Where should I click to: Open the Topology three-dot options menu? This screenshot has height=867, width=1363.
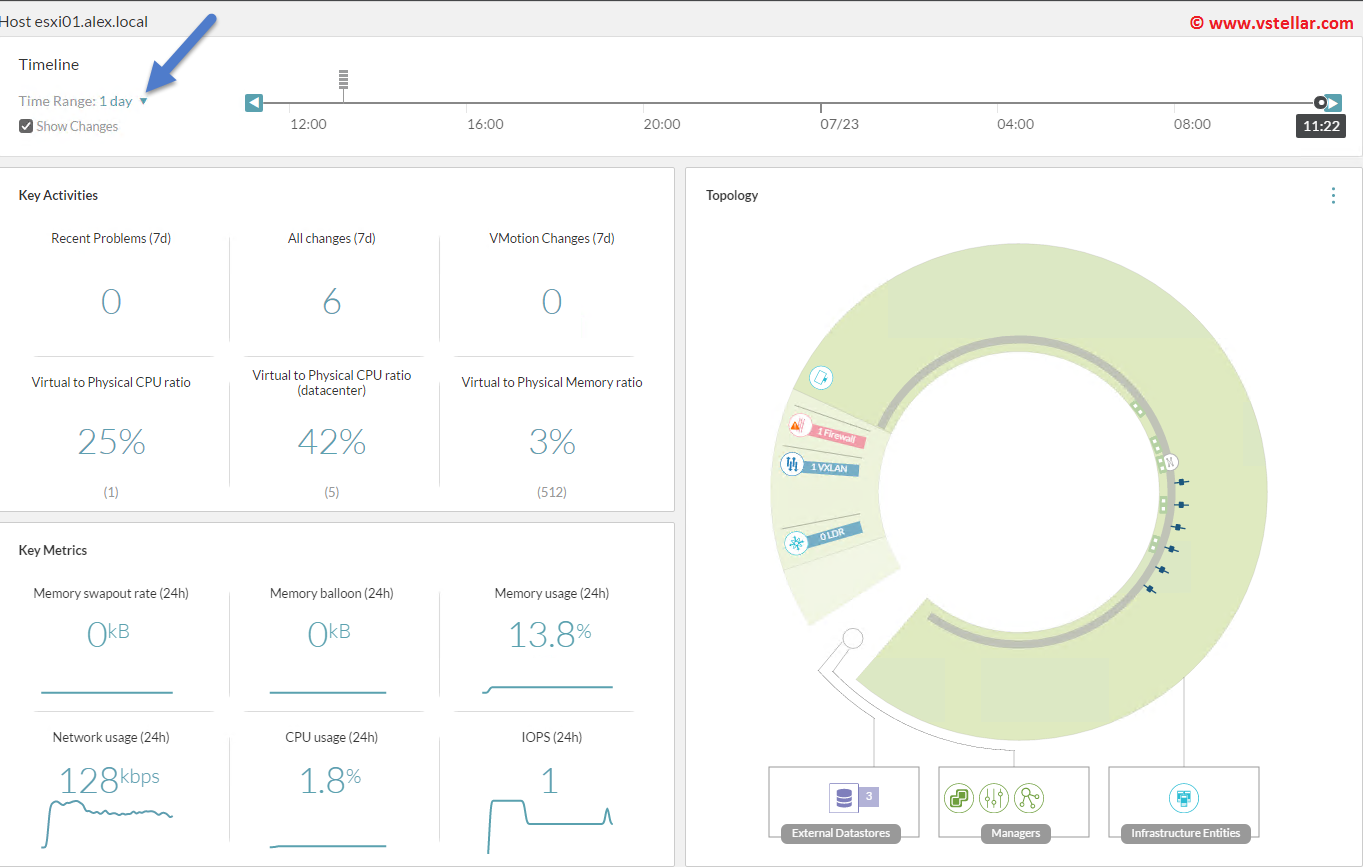click(1333, 196)
